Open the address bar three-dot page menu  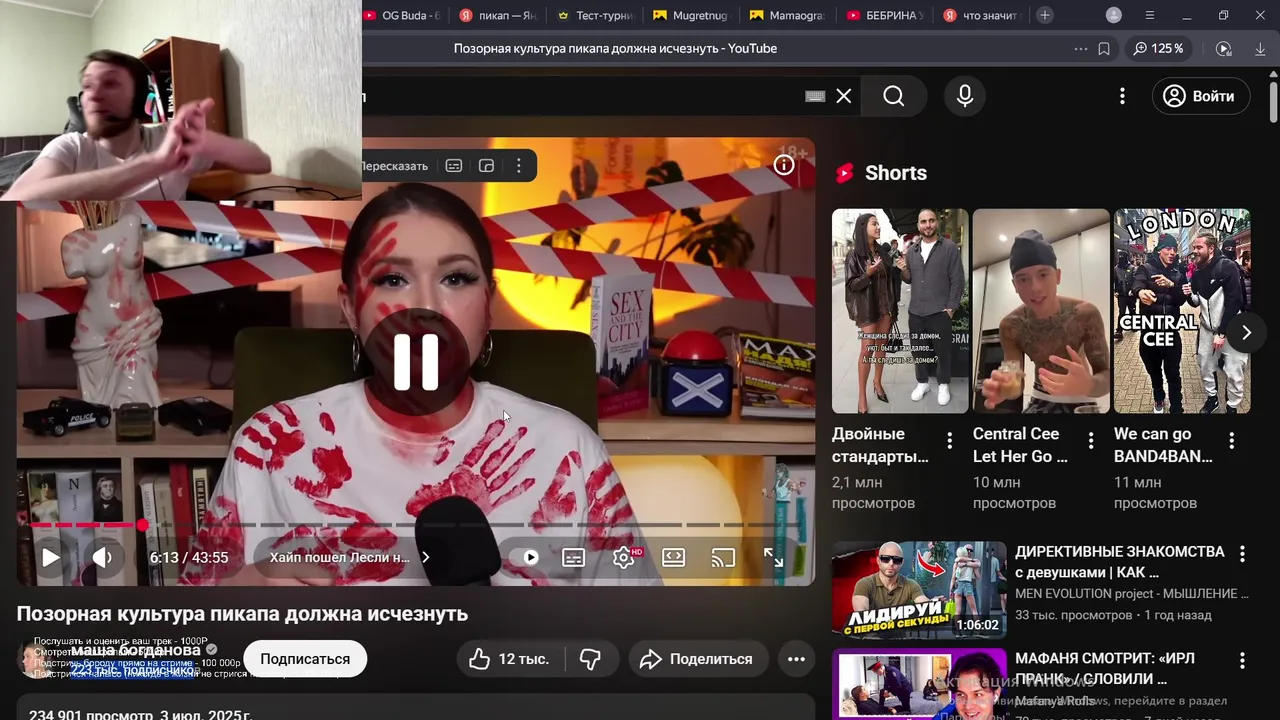tap(1080, 48)
